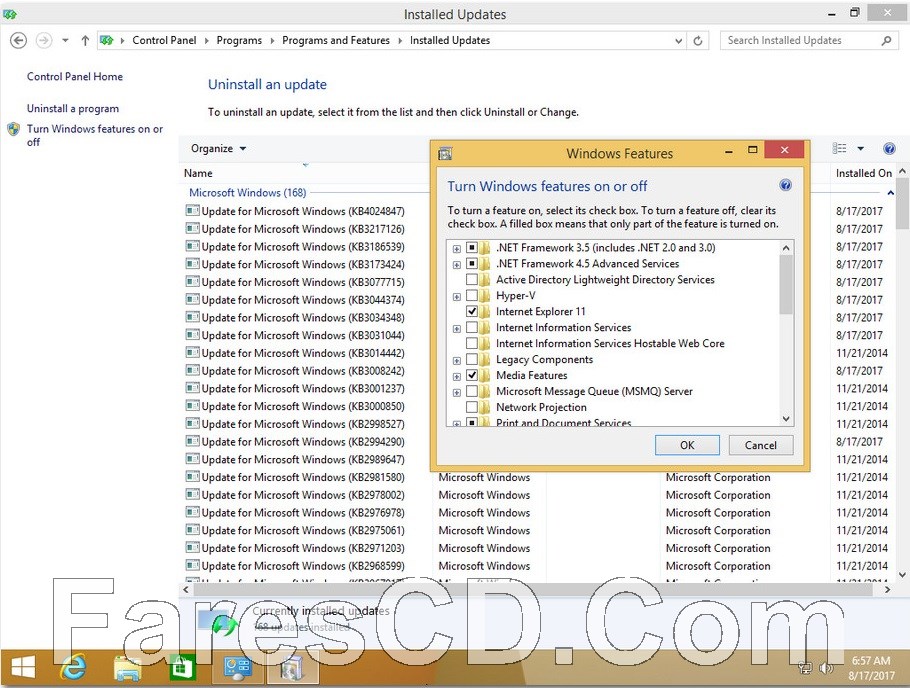Click the Control Panel icon in address bar
Image resolution: width=910 pixels, height=688 pixels.
tap(106, 40)
